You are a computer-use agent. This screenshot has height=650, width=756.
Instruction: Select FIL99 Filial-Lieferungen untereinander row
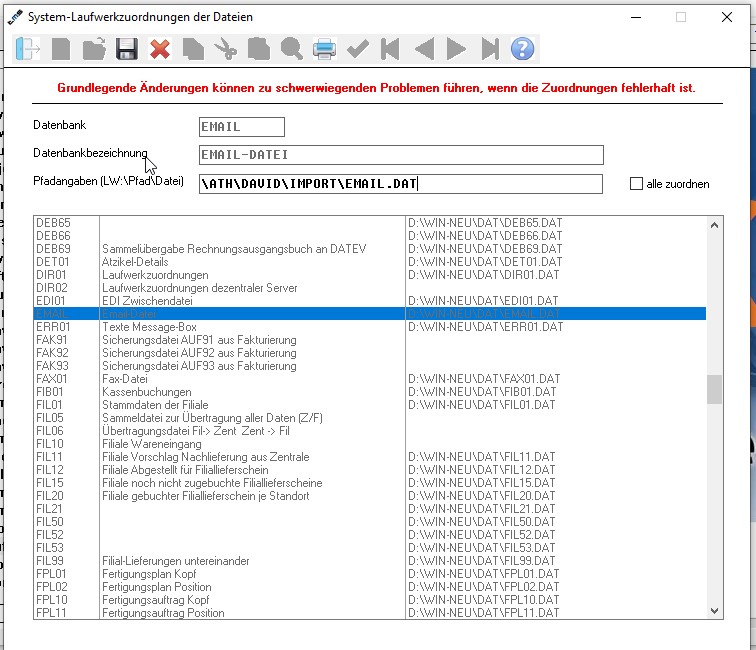pyautogui.click(x=370, y=561)
